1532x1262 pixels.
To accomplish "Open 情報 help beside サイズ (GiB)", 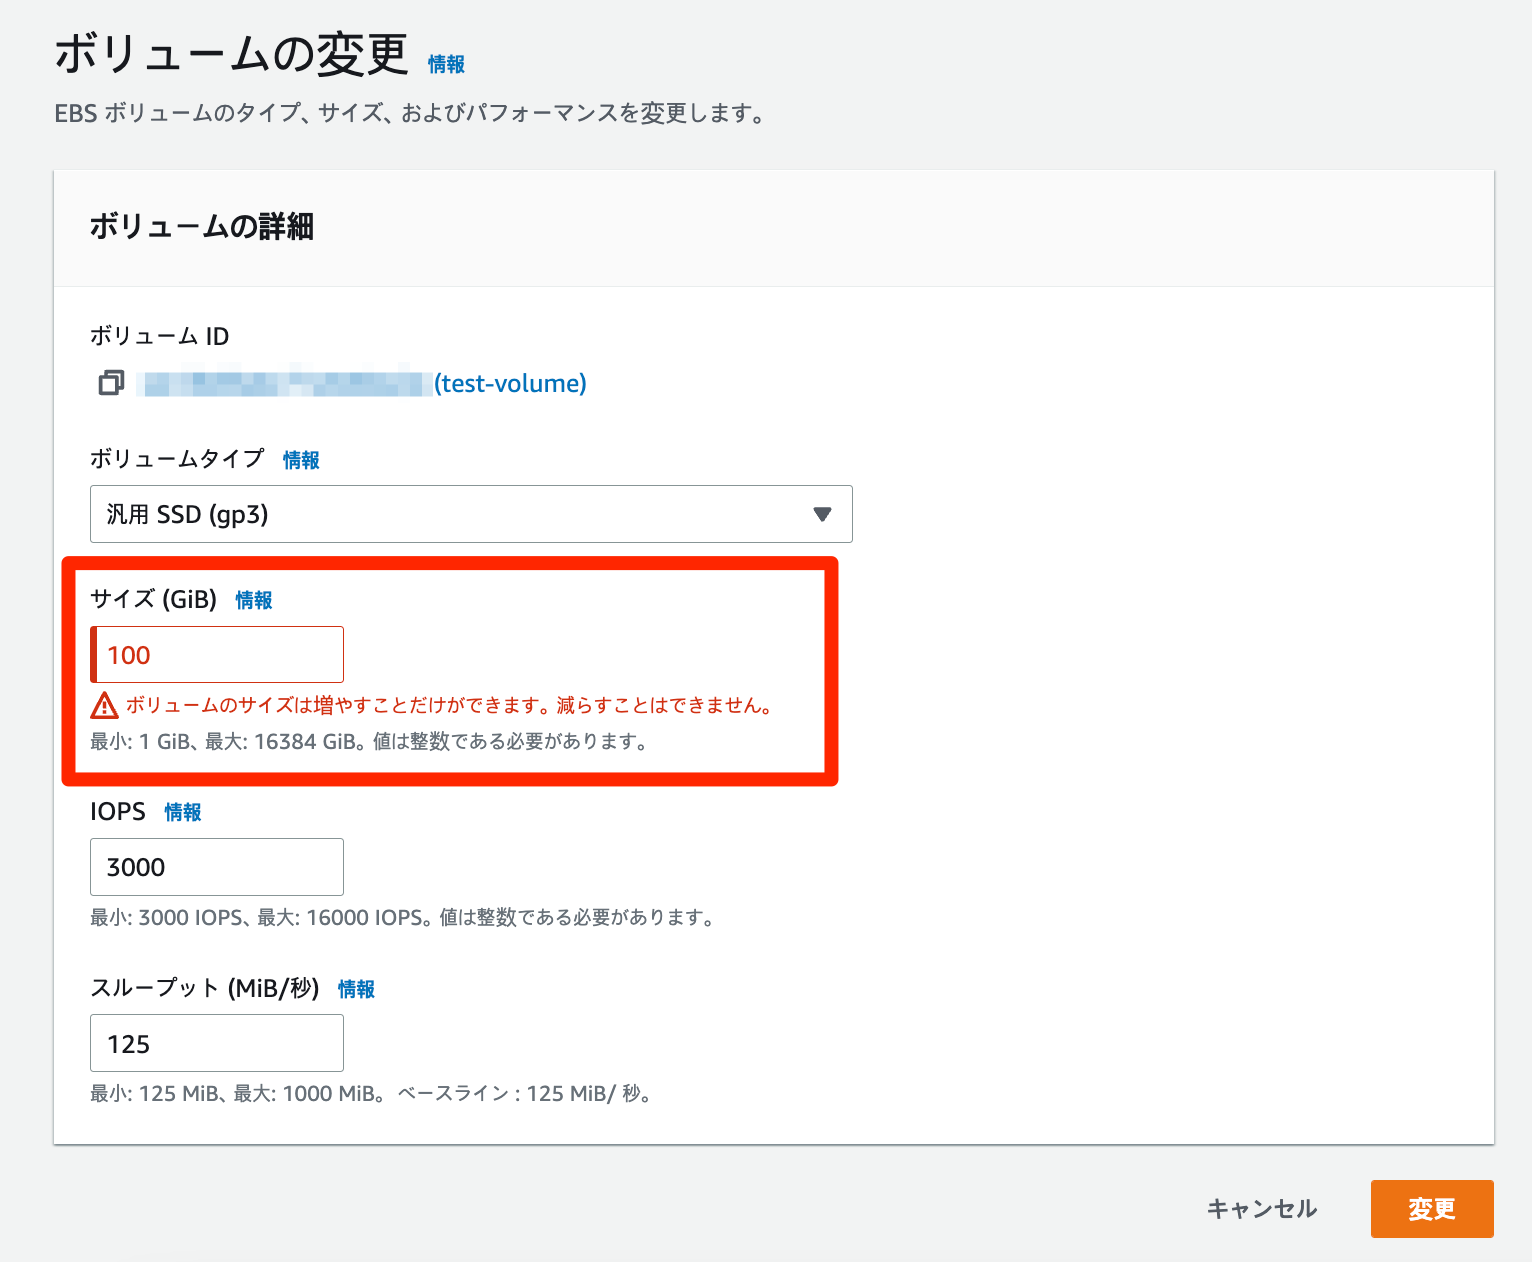I will tap(253, 600).
